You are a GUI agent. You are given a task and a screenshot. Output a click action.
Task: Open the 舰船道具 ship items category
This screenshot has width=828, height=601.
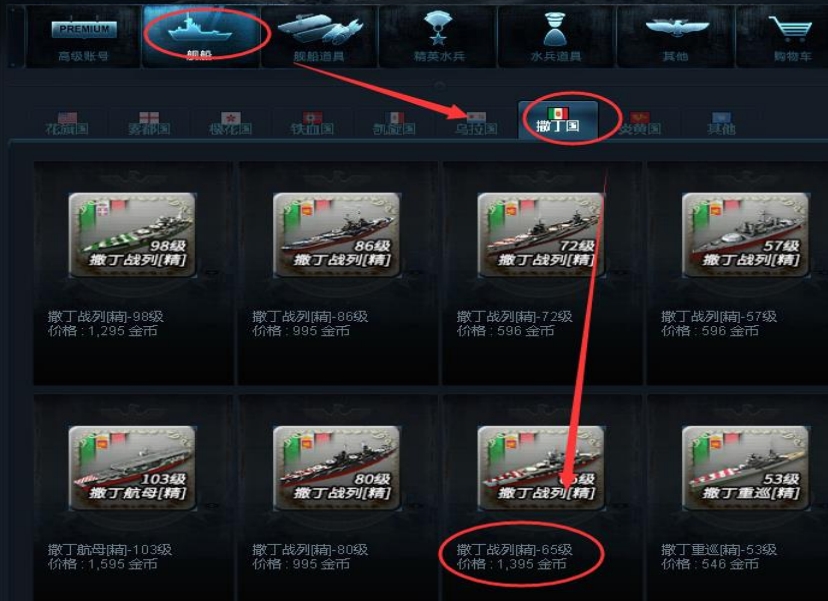(319, 37)
